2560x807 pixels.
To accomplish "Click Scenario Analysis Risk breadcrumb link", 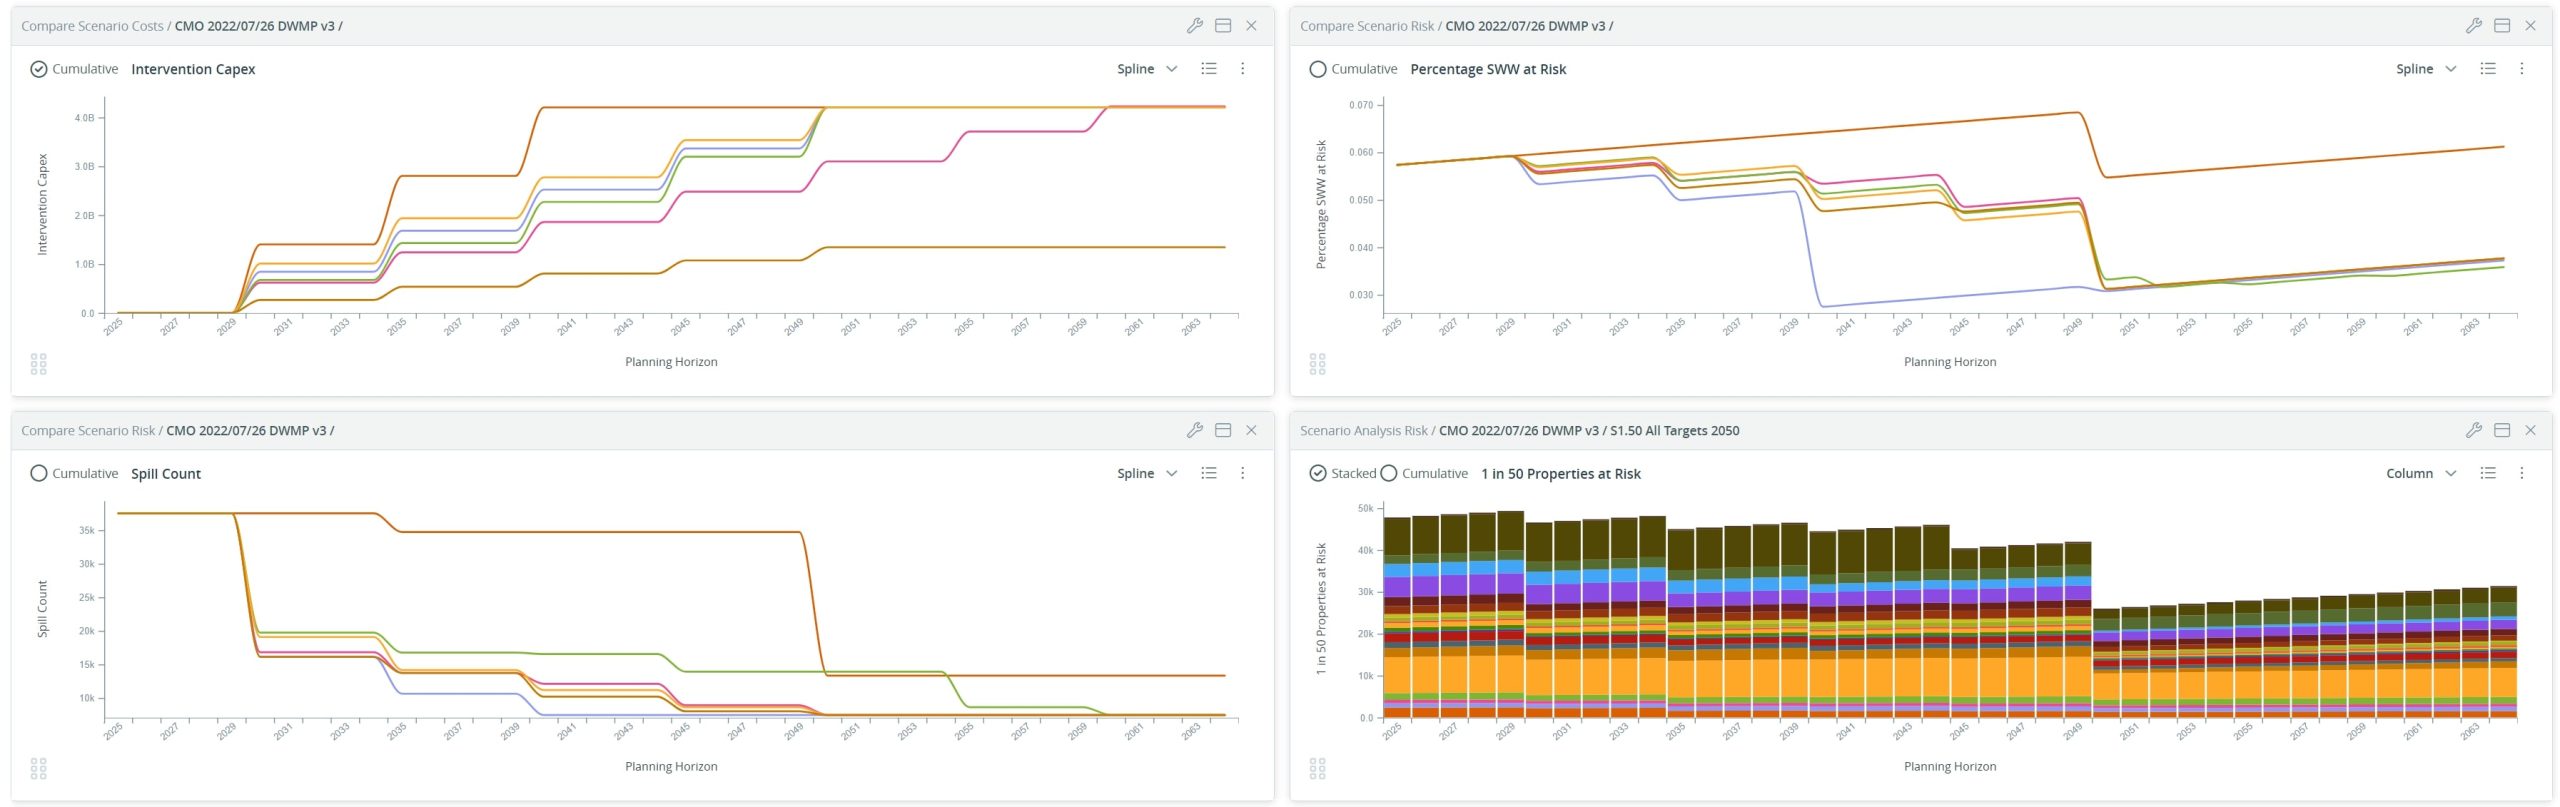I will (1364, 430).
